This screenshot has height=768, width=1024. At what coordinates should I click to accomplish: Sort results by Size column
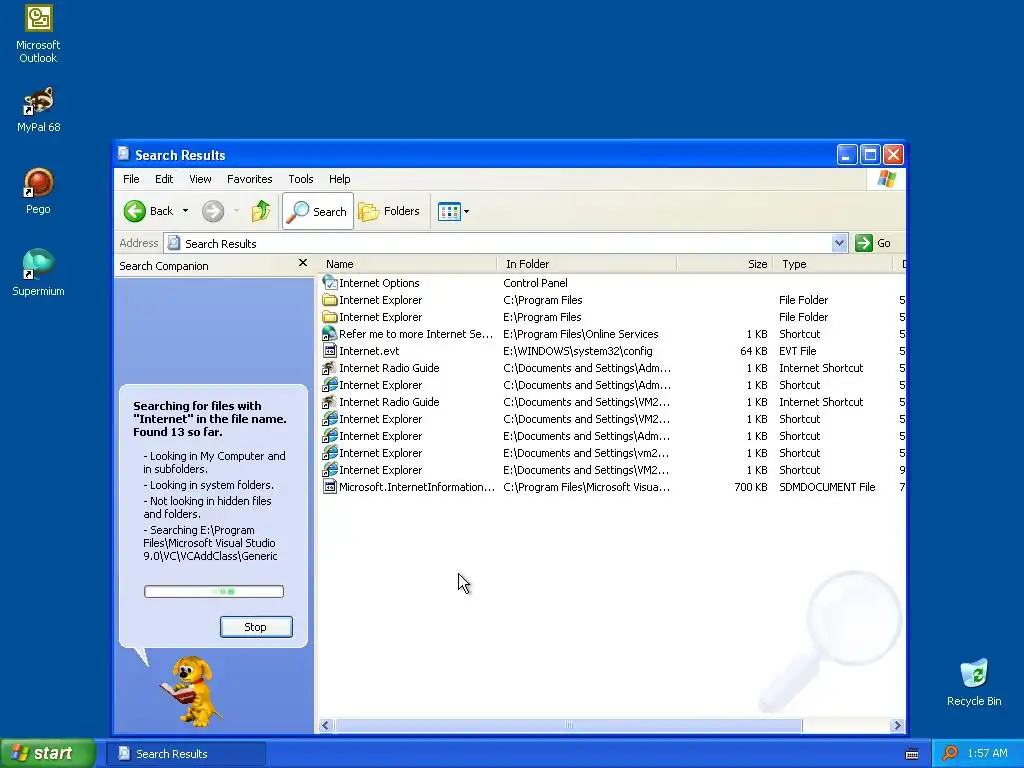point(725,264)
